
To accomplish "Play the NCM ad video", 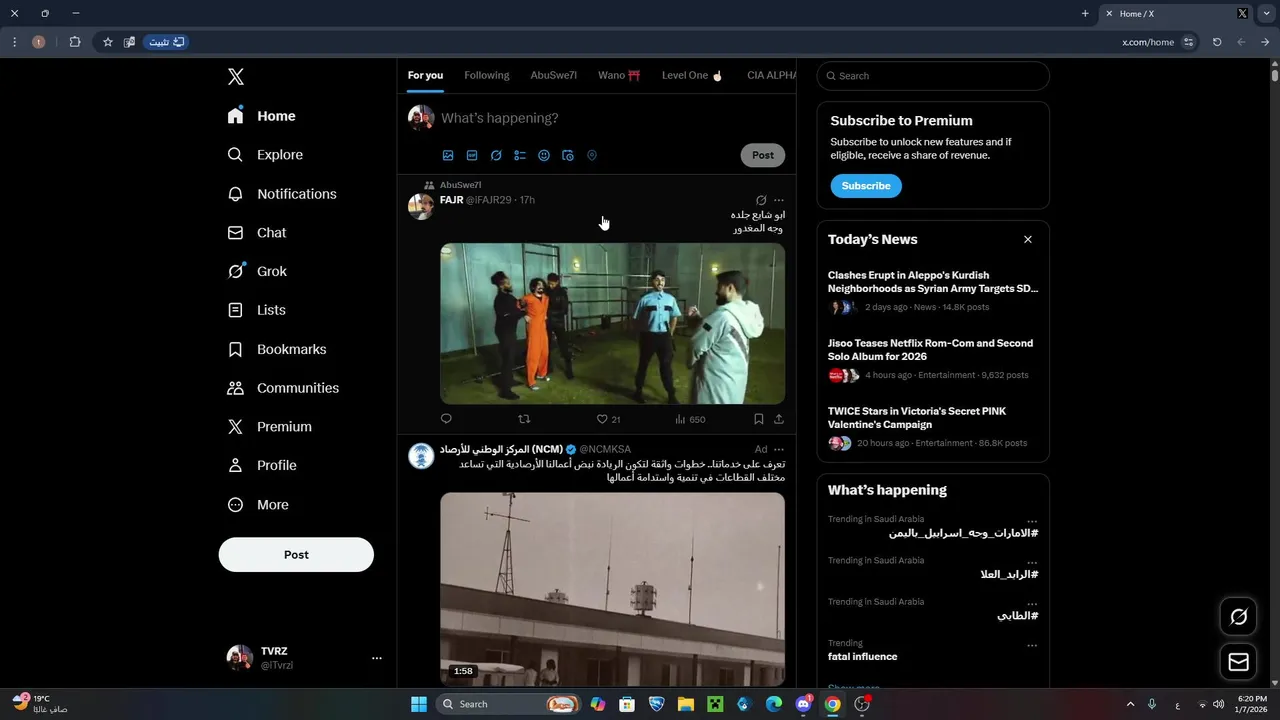I will point(613,589).
